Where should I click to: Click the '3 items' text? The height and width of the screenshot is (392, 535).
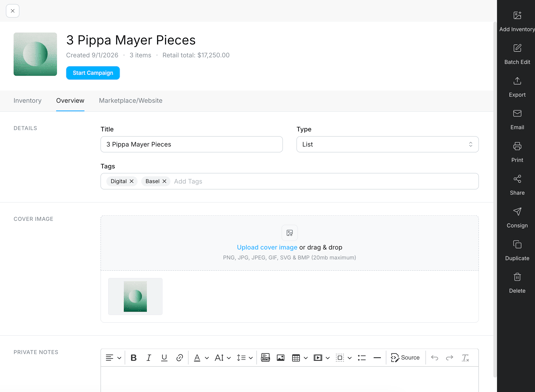[x=140, y=55]
